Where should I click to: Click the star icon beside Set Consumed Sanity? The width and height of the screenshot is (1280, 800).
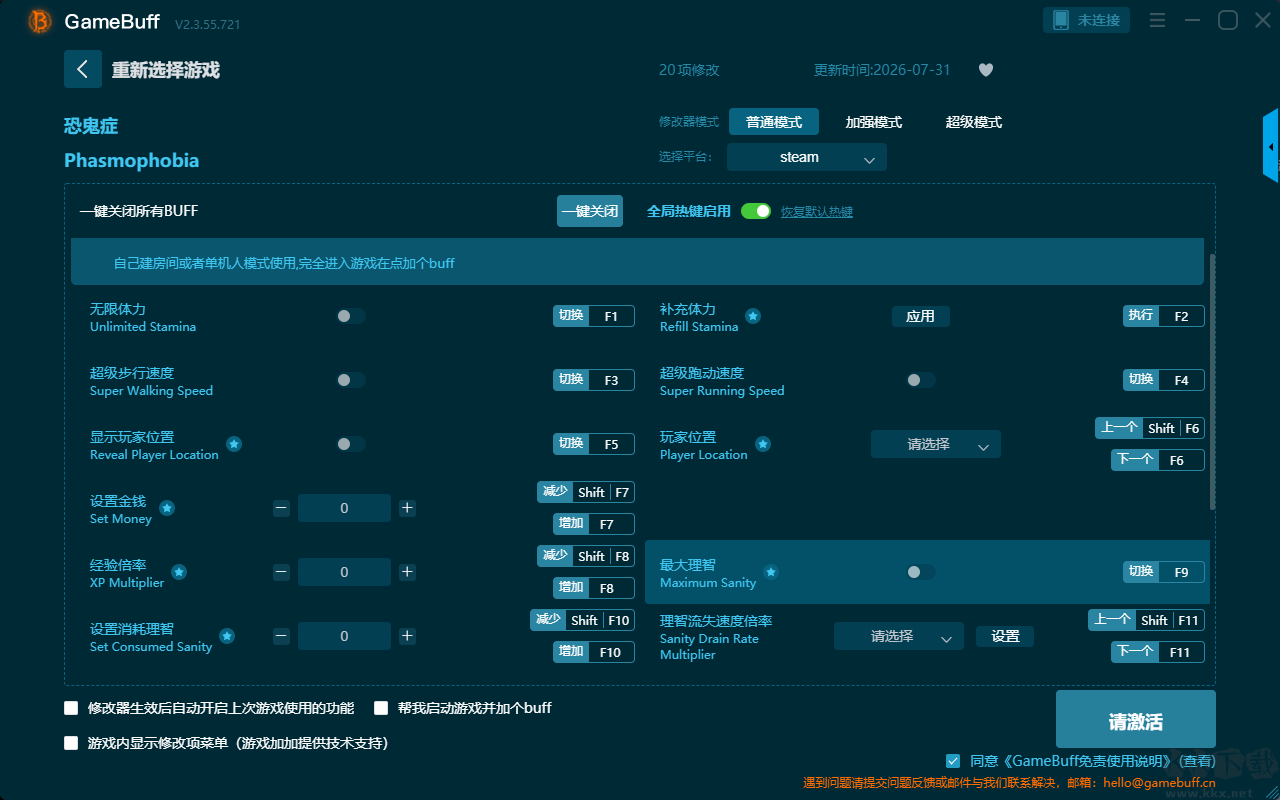pyautogui.click(x=227, y=636)
